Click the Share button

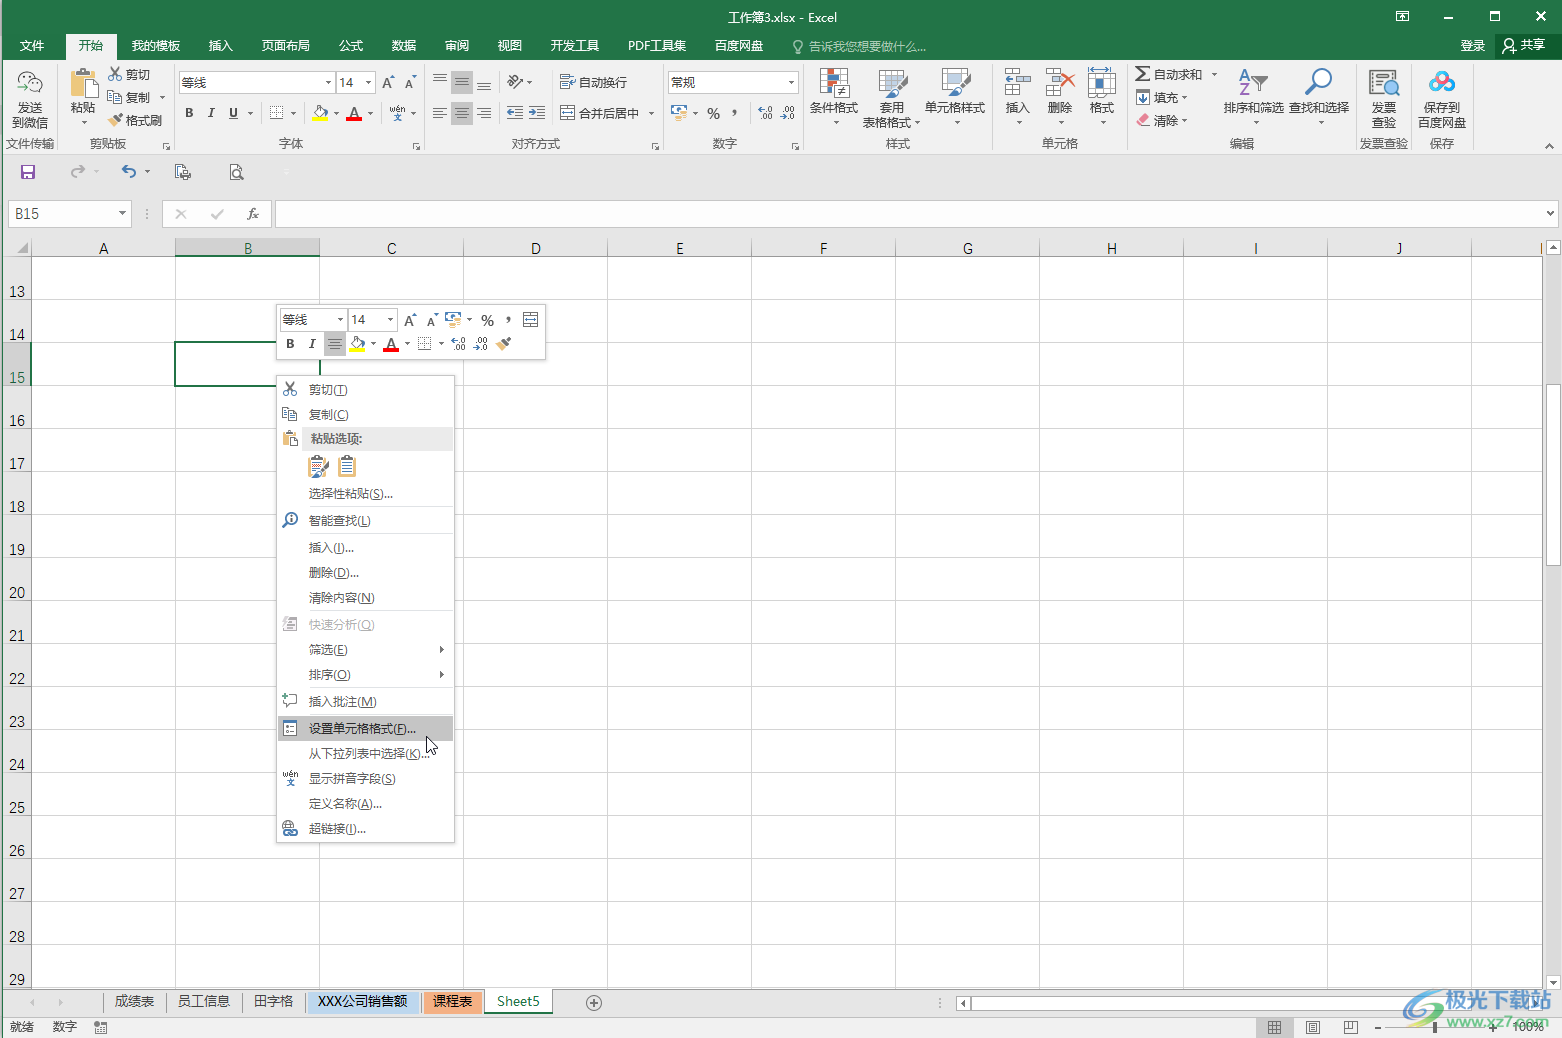point(1524,46)
